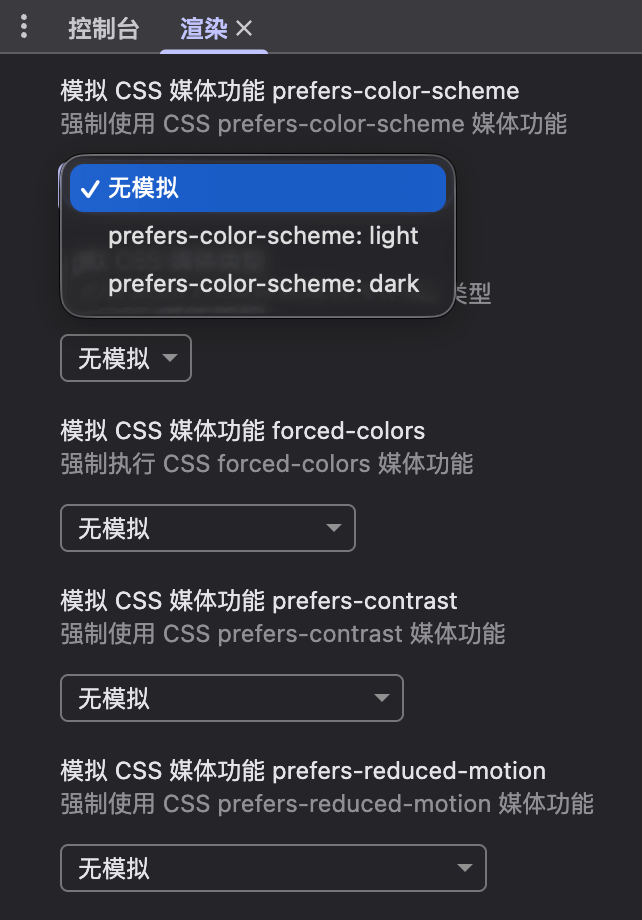Click the 强制使用 CSS prefers-contrast 媒体功能 text

click(x=281, y=634)
